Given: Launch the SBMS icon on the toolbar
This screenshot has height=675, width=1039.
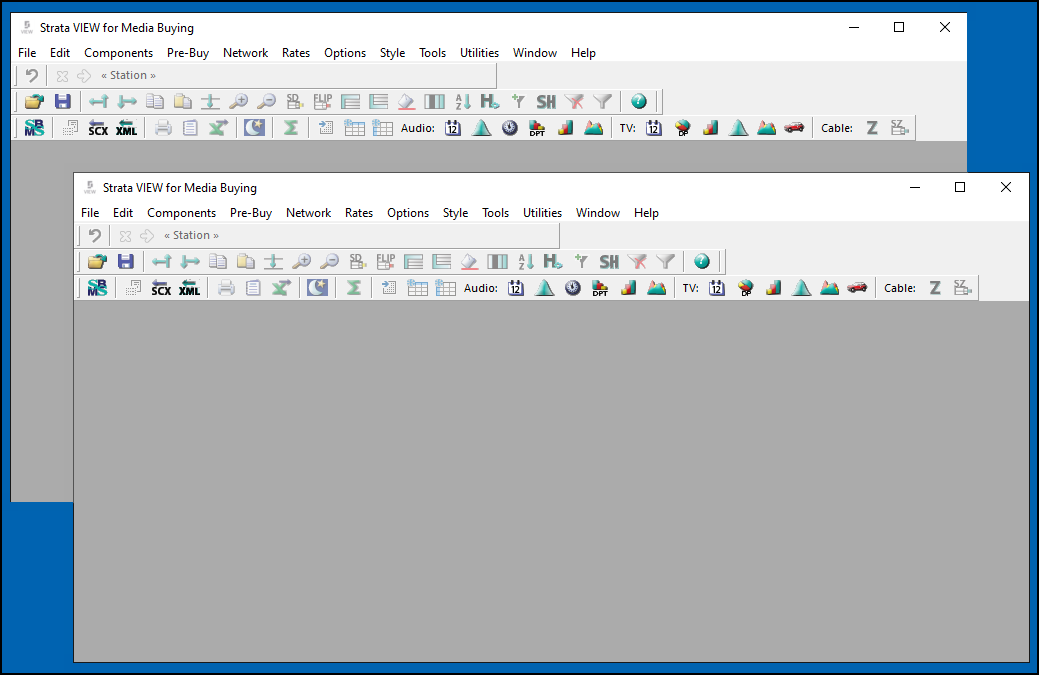Looking at the screenshot, I should [97, 287].
